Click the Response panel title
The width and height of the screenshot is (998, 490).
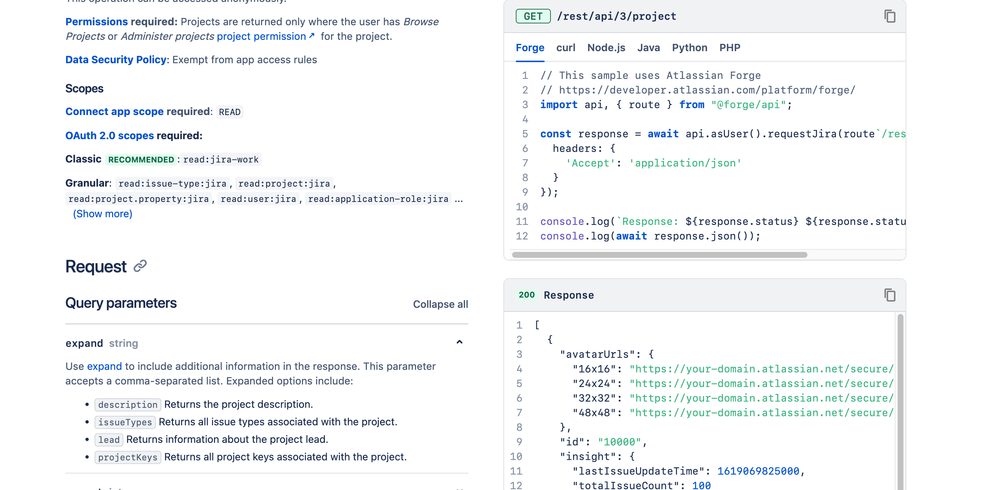[568, 295]
